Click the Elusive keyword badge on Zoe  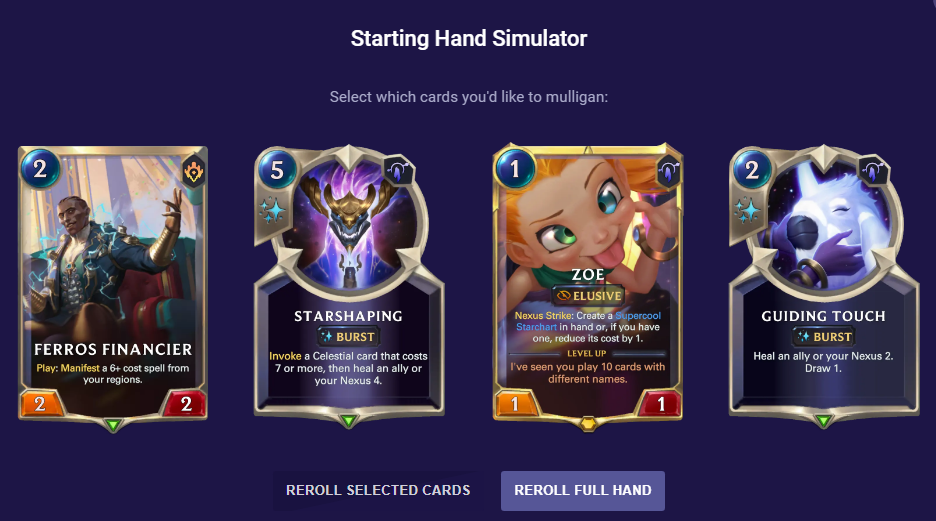[x=589, y=295]
